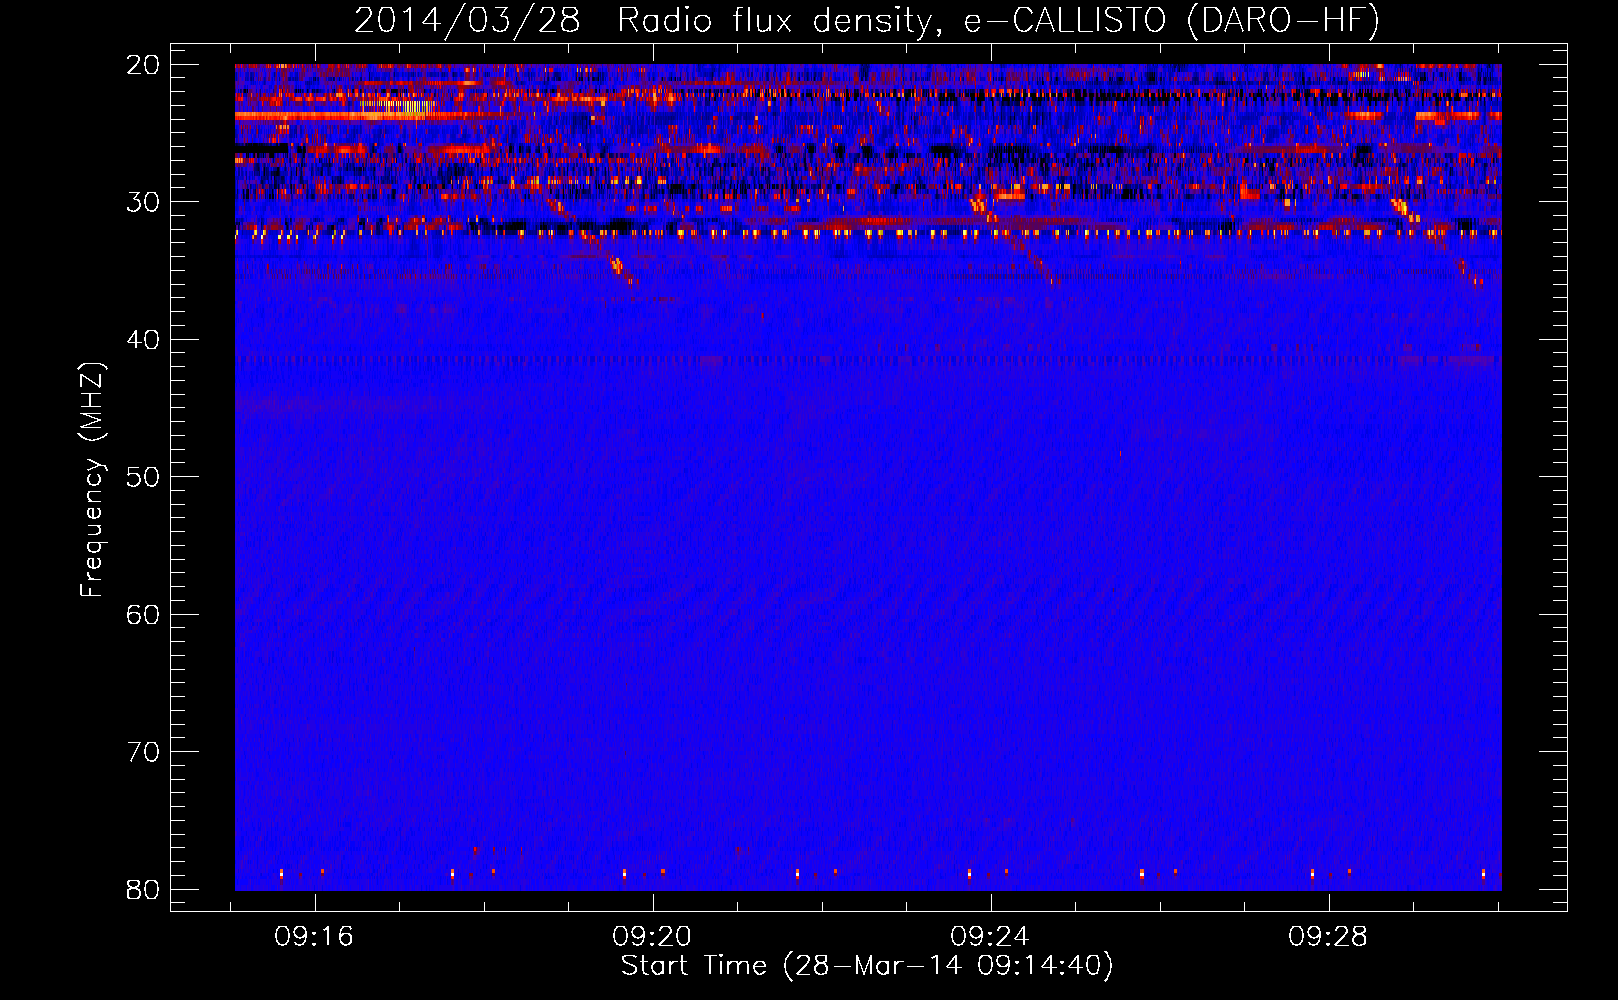Click the frequency tick label '50'

click(x=143, y=477)
